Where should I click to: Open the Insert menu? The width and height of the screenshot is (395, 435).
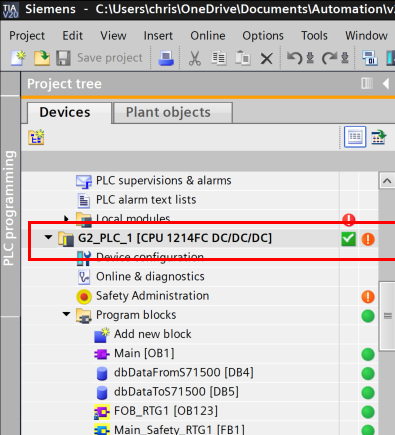[158, 35]
